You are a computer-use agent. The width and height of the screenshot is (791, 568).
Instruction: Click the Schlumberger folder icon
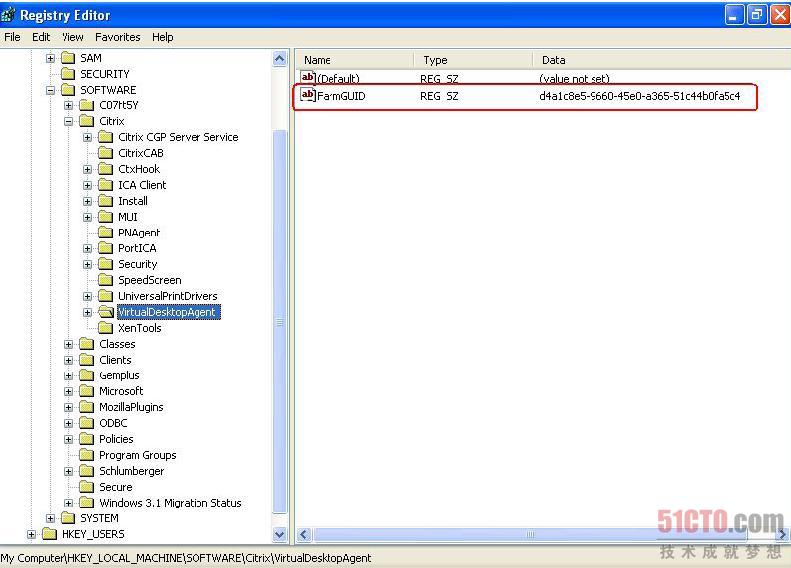pyautogui.click(x=87, y=471)
